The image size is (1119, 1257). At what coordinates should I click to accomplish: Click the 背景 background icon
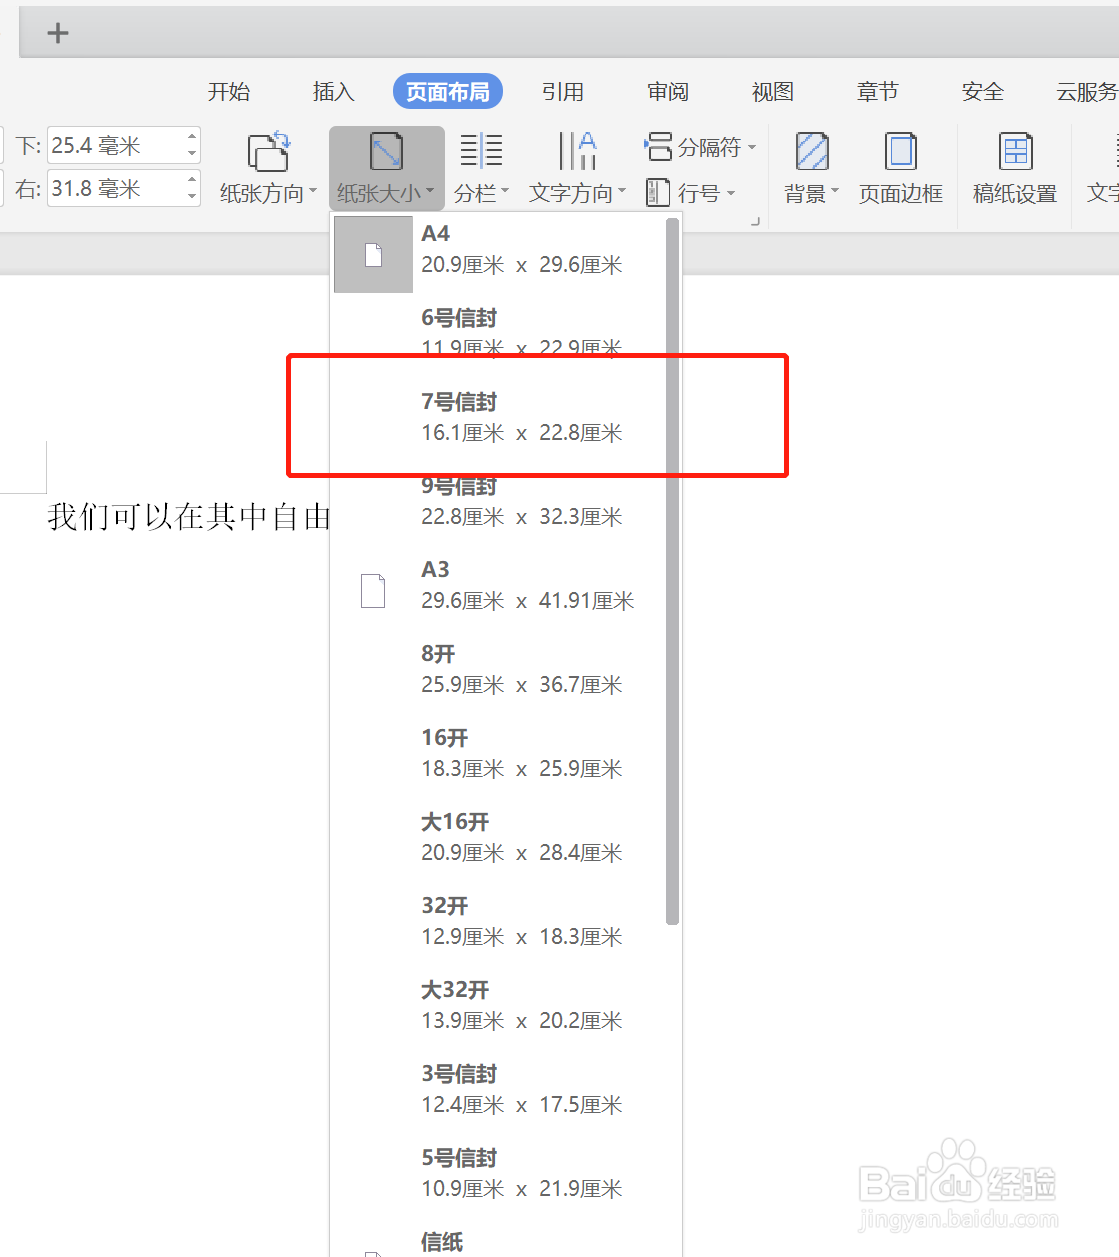click(x=811, y=151)
